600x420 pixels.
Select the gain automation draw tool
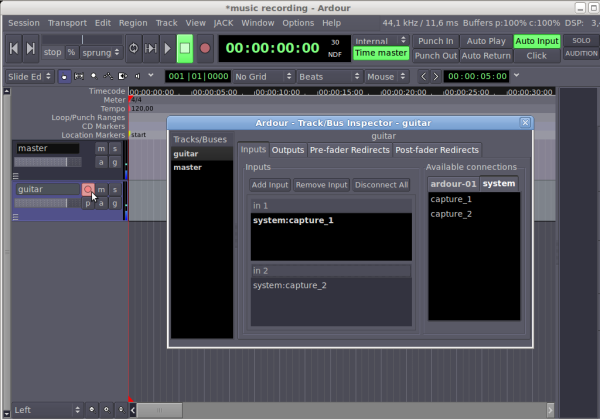click(x=108, y=77)
